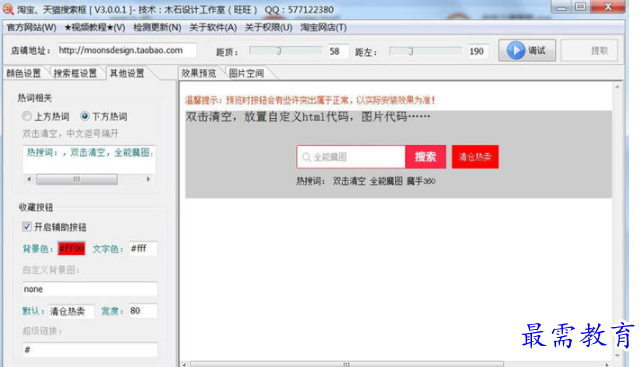Click the red 搜索 button in preview
The image size is (643, 367).
(x=425, y=157)
